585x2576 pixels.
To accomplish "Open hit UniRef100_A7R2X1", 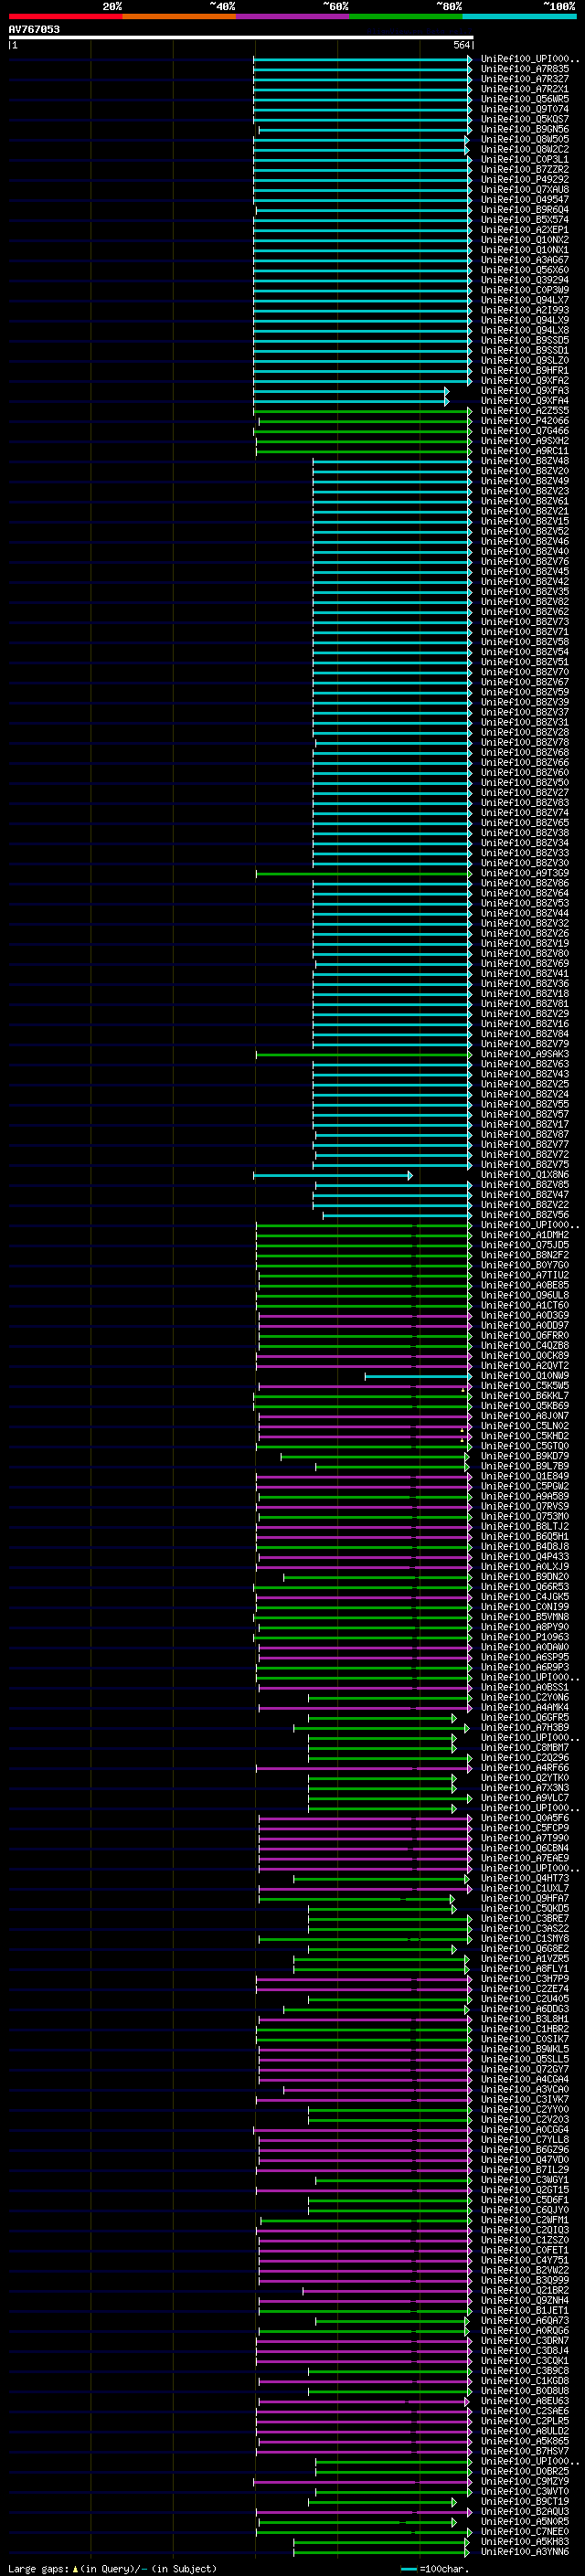I will [524, 89].
